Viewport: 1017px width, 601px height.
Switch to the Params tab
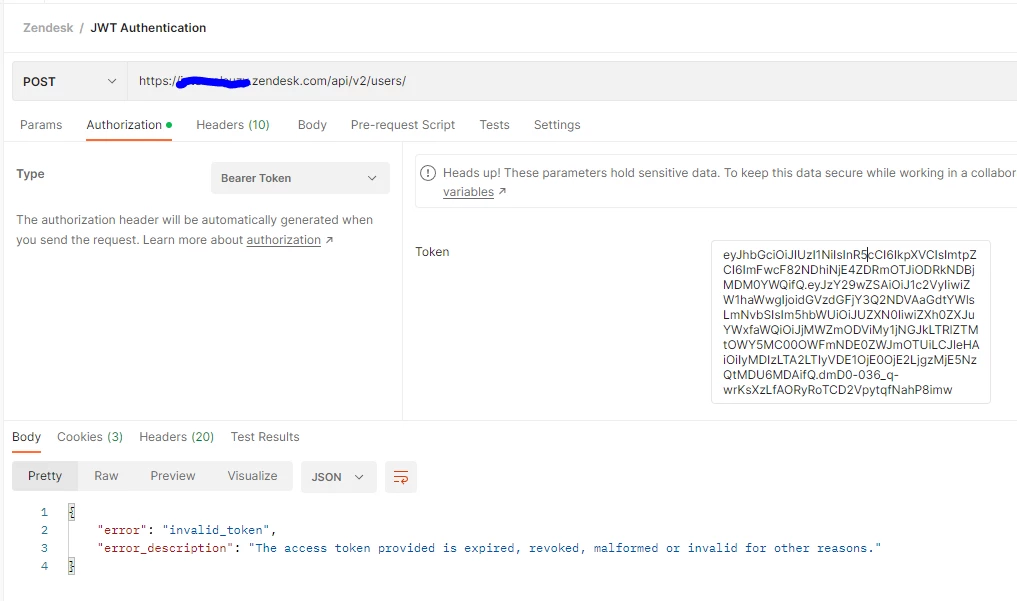pyautogui.click(x=41, y=124)
